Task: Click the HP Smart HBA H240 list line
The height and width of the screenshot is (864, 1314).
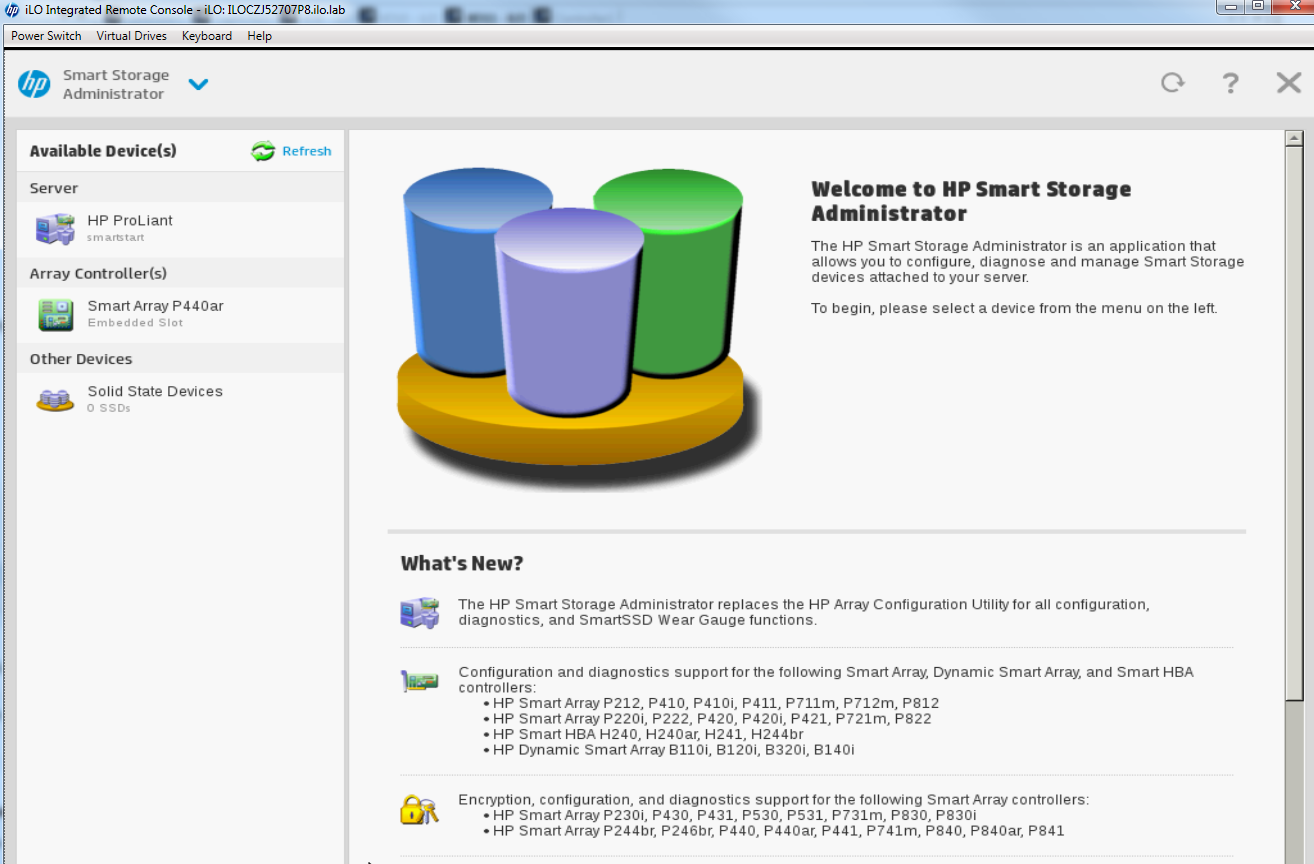Action: point(648,734)
